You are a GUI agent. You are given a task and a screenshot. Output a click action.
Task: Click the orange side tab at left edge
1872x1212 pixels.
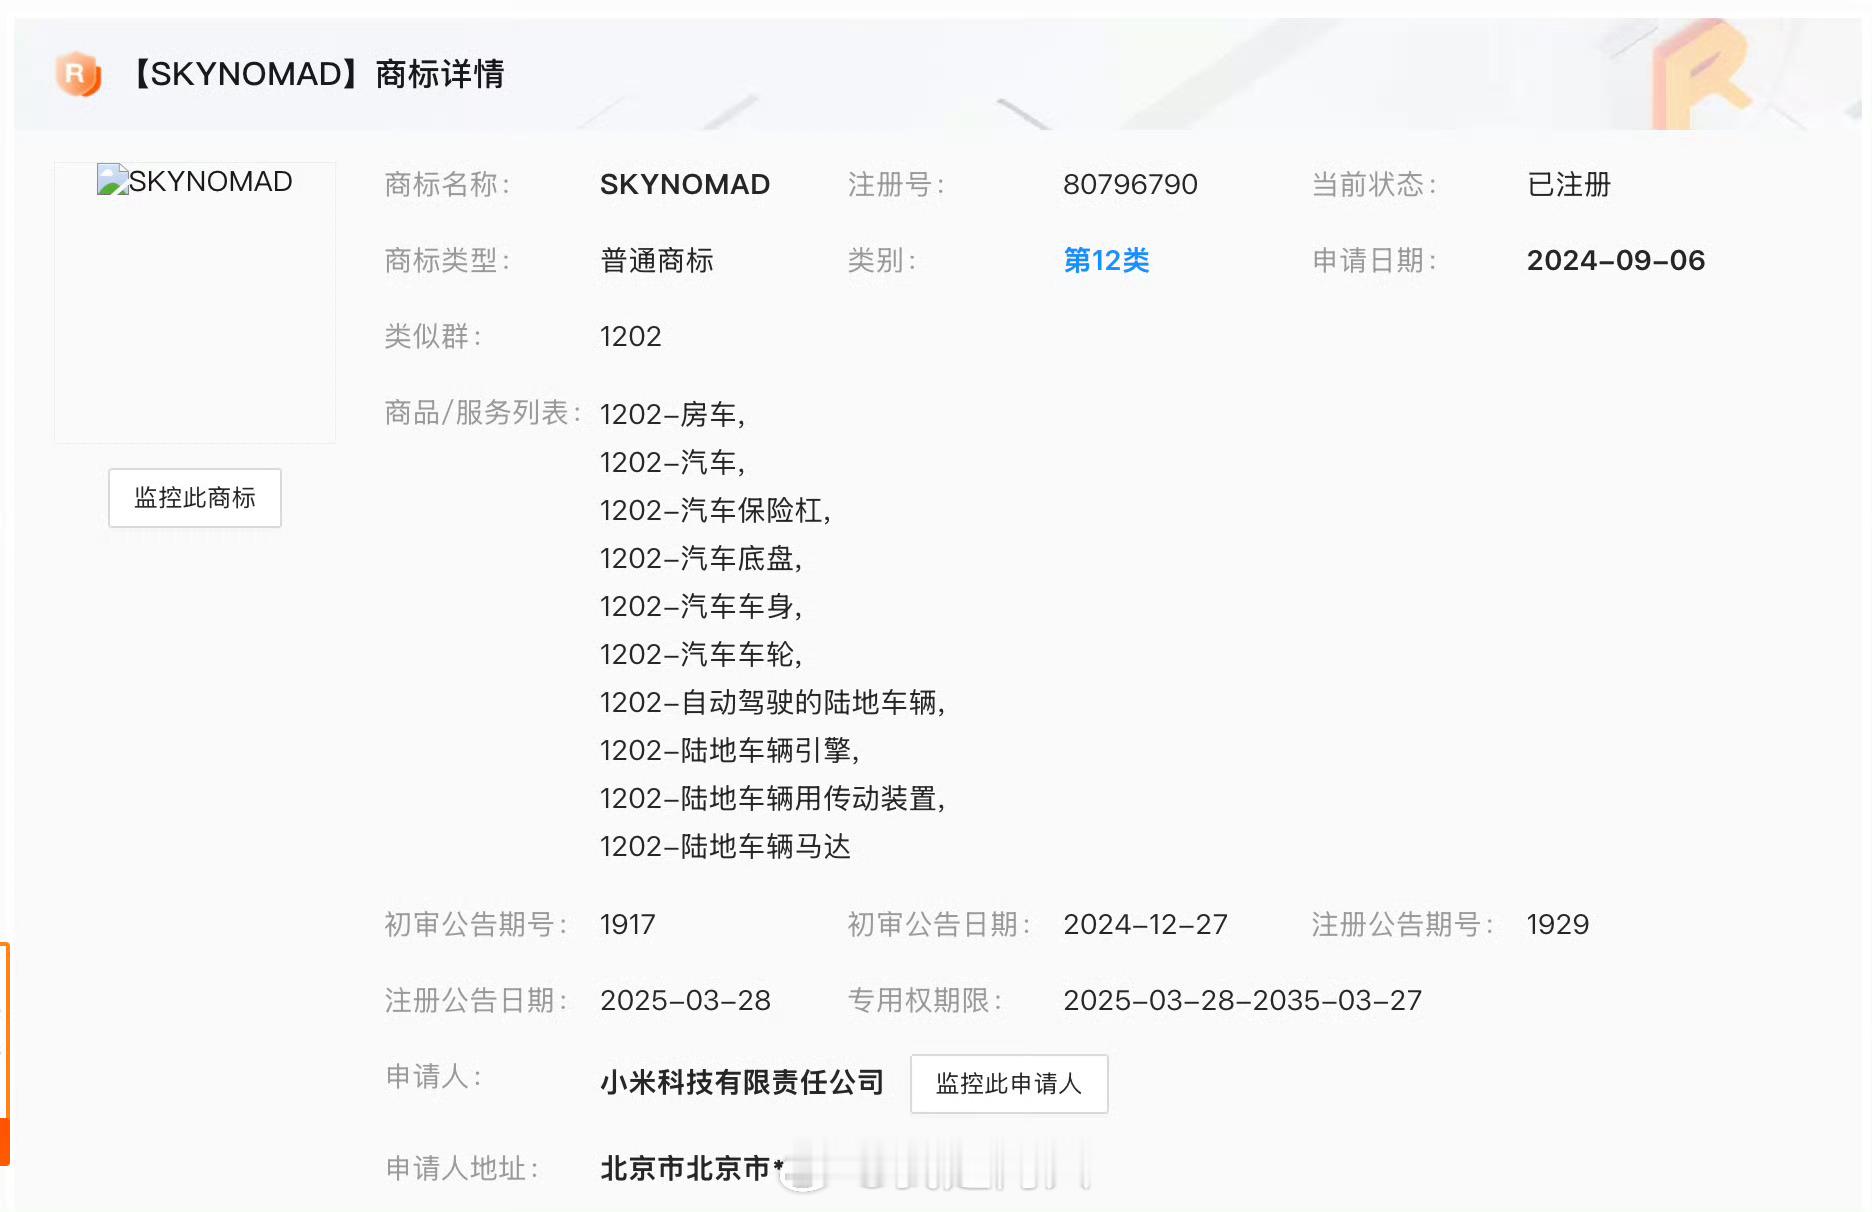point(4,1054)
